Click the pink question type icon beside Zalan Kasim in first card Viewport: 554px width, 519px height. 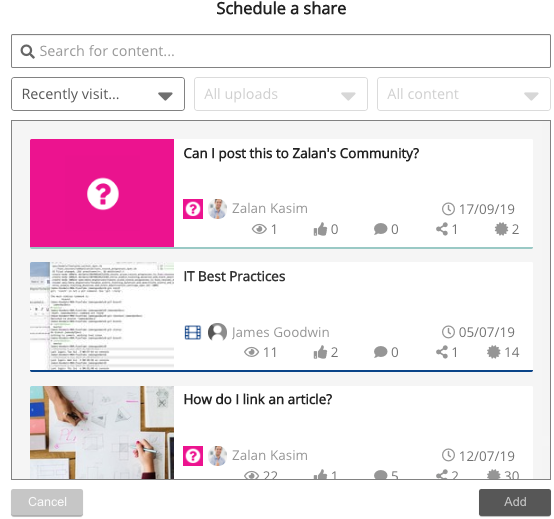click(x=193, y=209)
